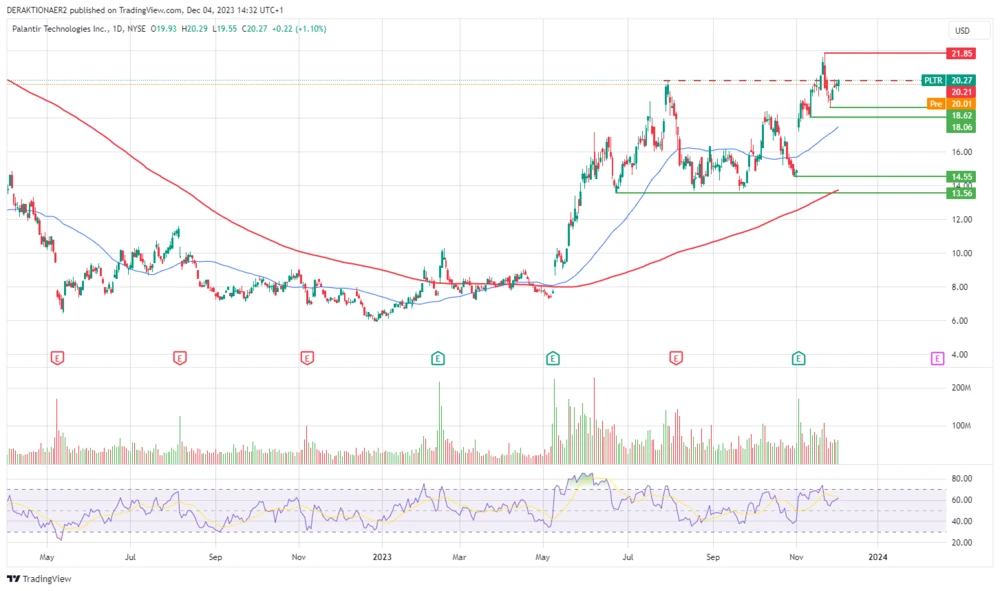Open the 1D interval selector in the legend
Image resolution: width=1000 pixels, height=591 pixels.
116,30
